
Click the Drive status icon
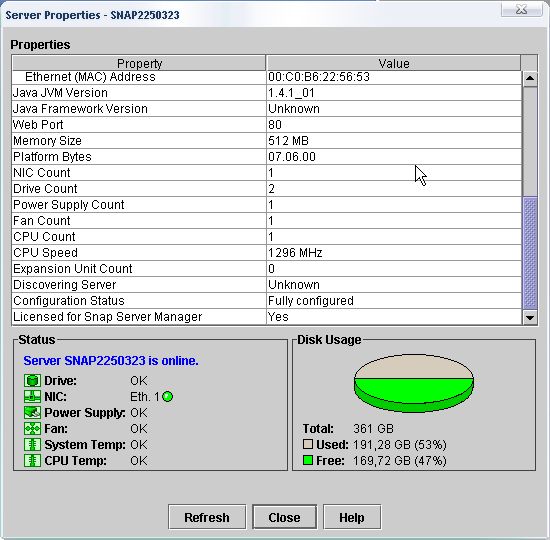click(x=32, y=381)
